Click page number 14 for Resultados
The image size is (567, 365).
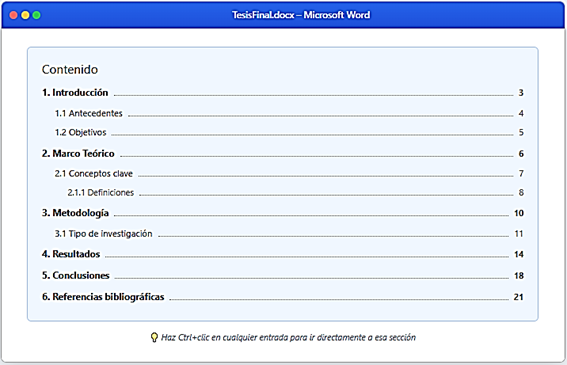[519, 254]
